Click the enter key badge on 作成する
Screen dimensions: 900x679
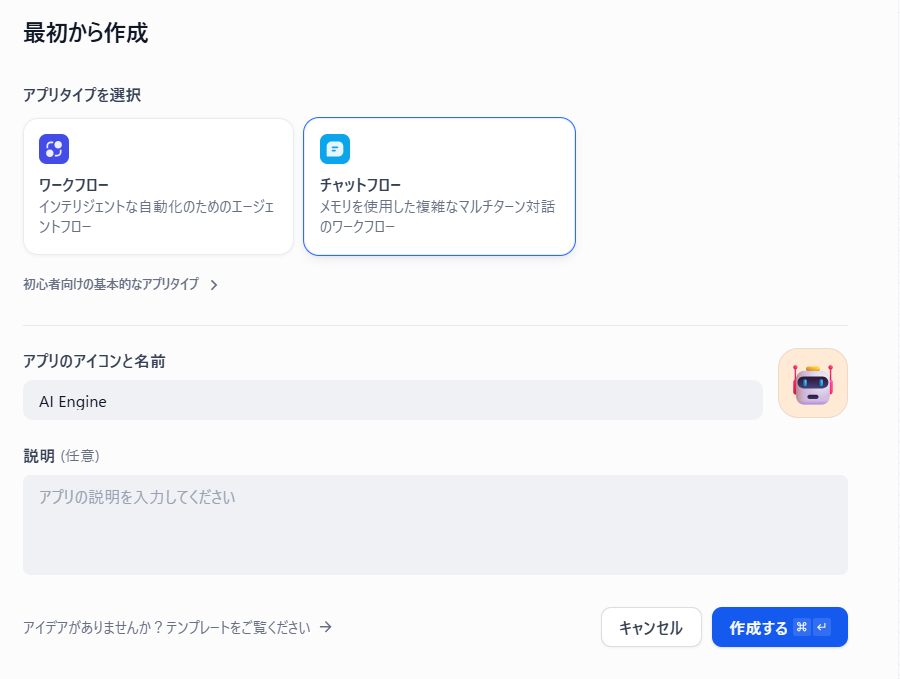pyautogui.click(x=822, y=627)
